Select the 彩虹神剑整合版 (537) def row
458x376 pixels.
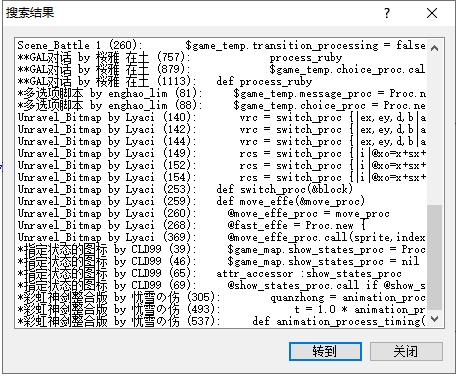tap(221, 321)
